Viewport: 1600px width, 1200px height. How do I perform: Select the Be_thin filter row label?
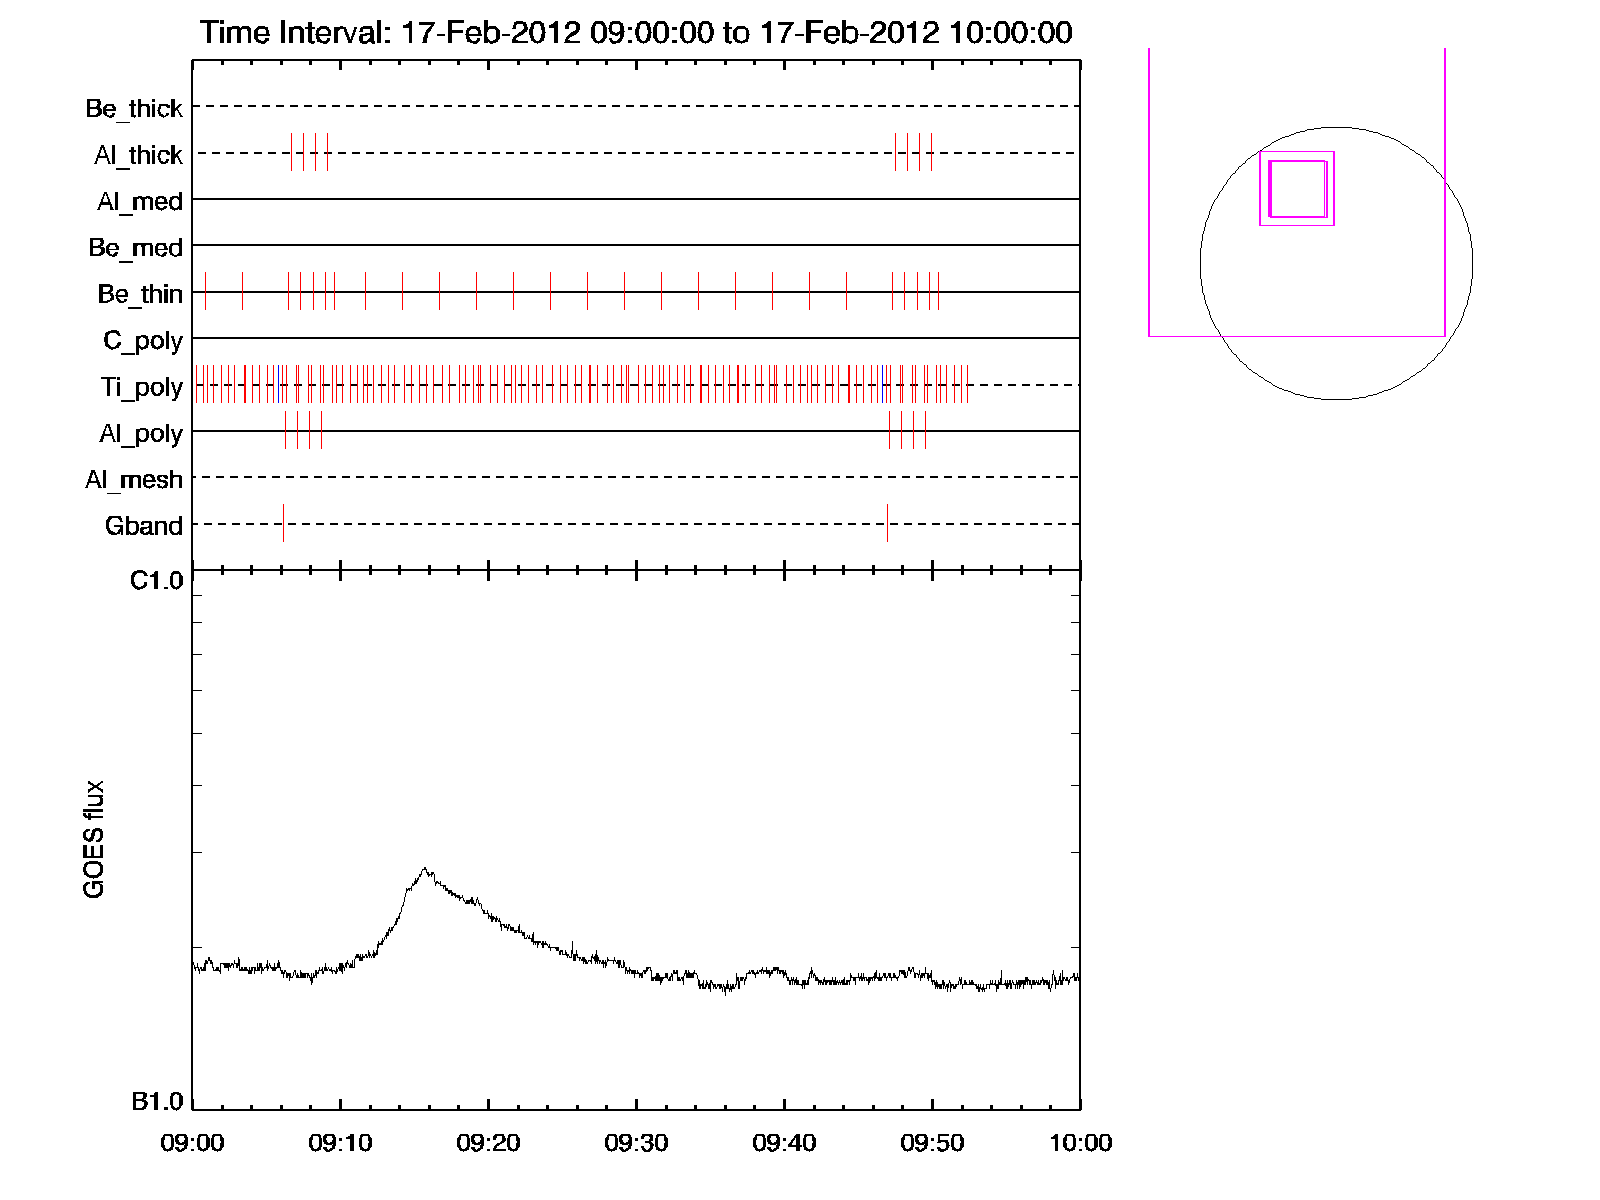click(140, 294)
